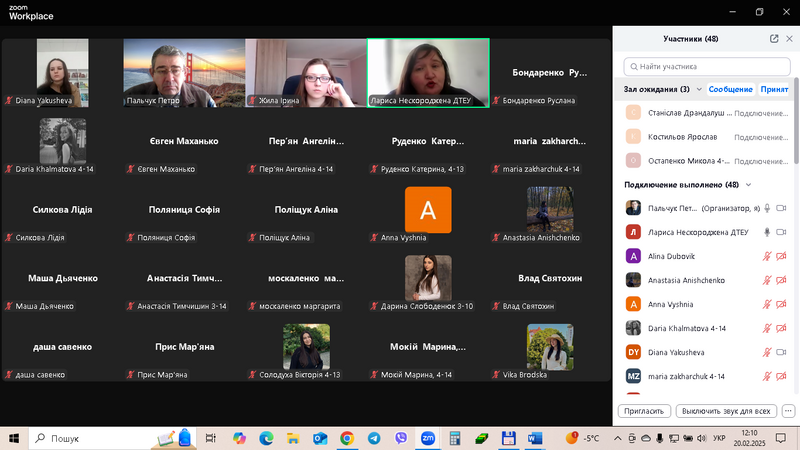Screen dimensions: 800x450
Task: Open more options ellipsis in participants panel
Action: coord(788,411)
